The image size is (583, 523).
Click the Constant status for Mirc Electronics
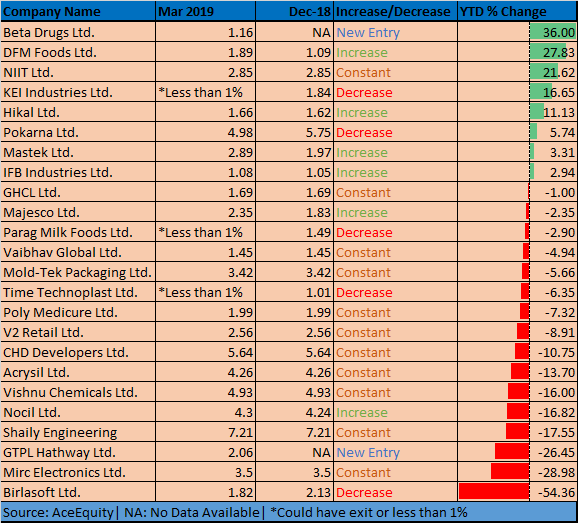pyautogui.click(x=364, y=473)
